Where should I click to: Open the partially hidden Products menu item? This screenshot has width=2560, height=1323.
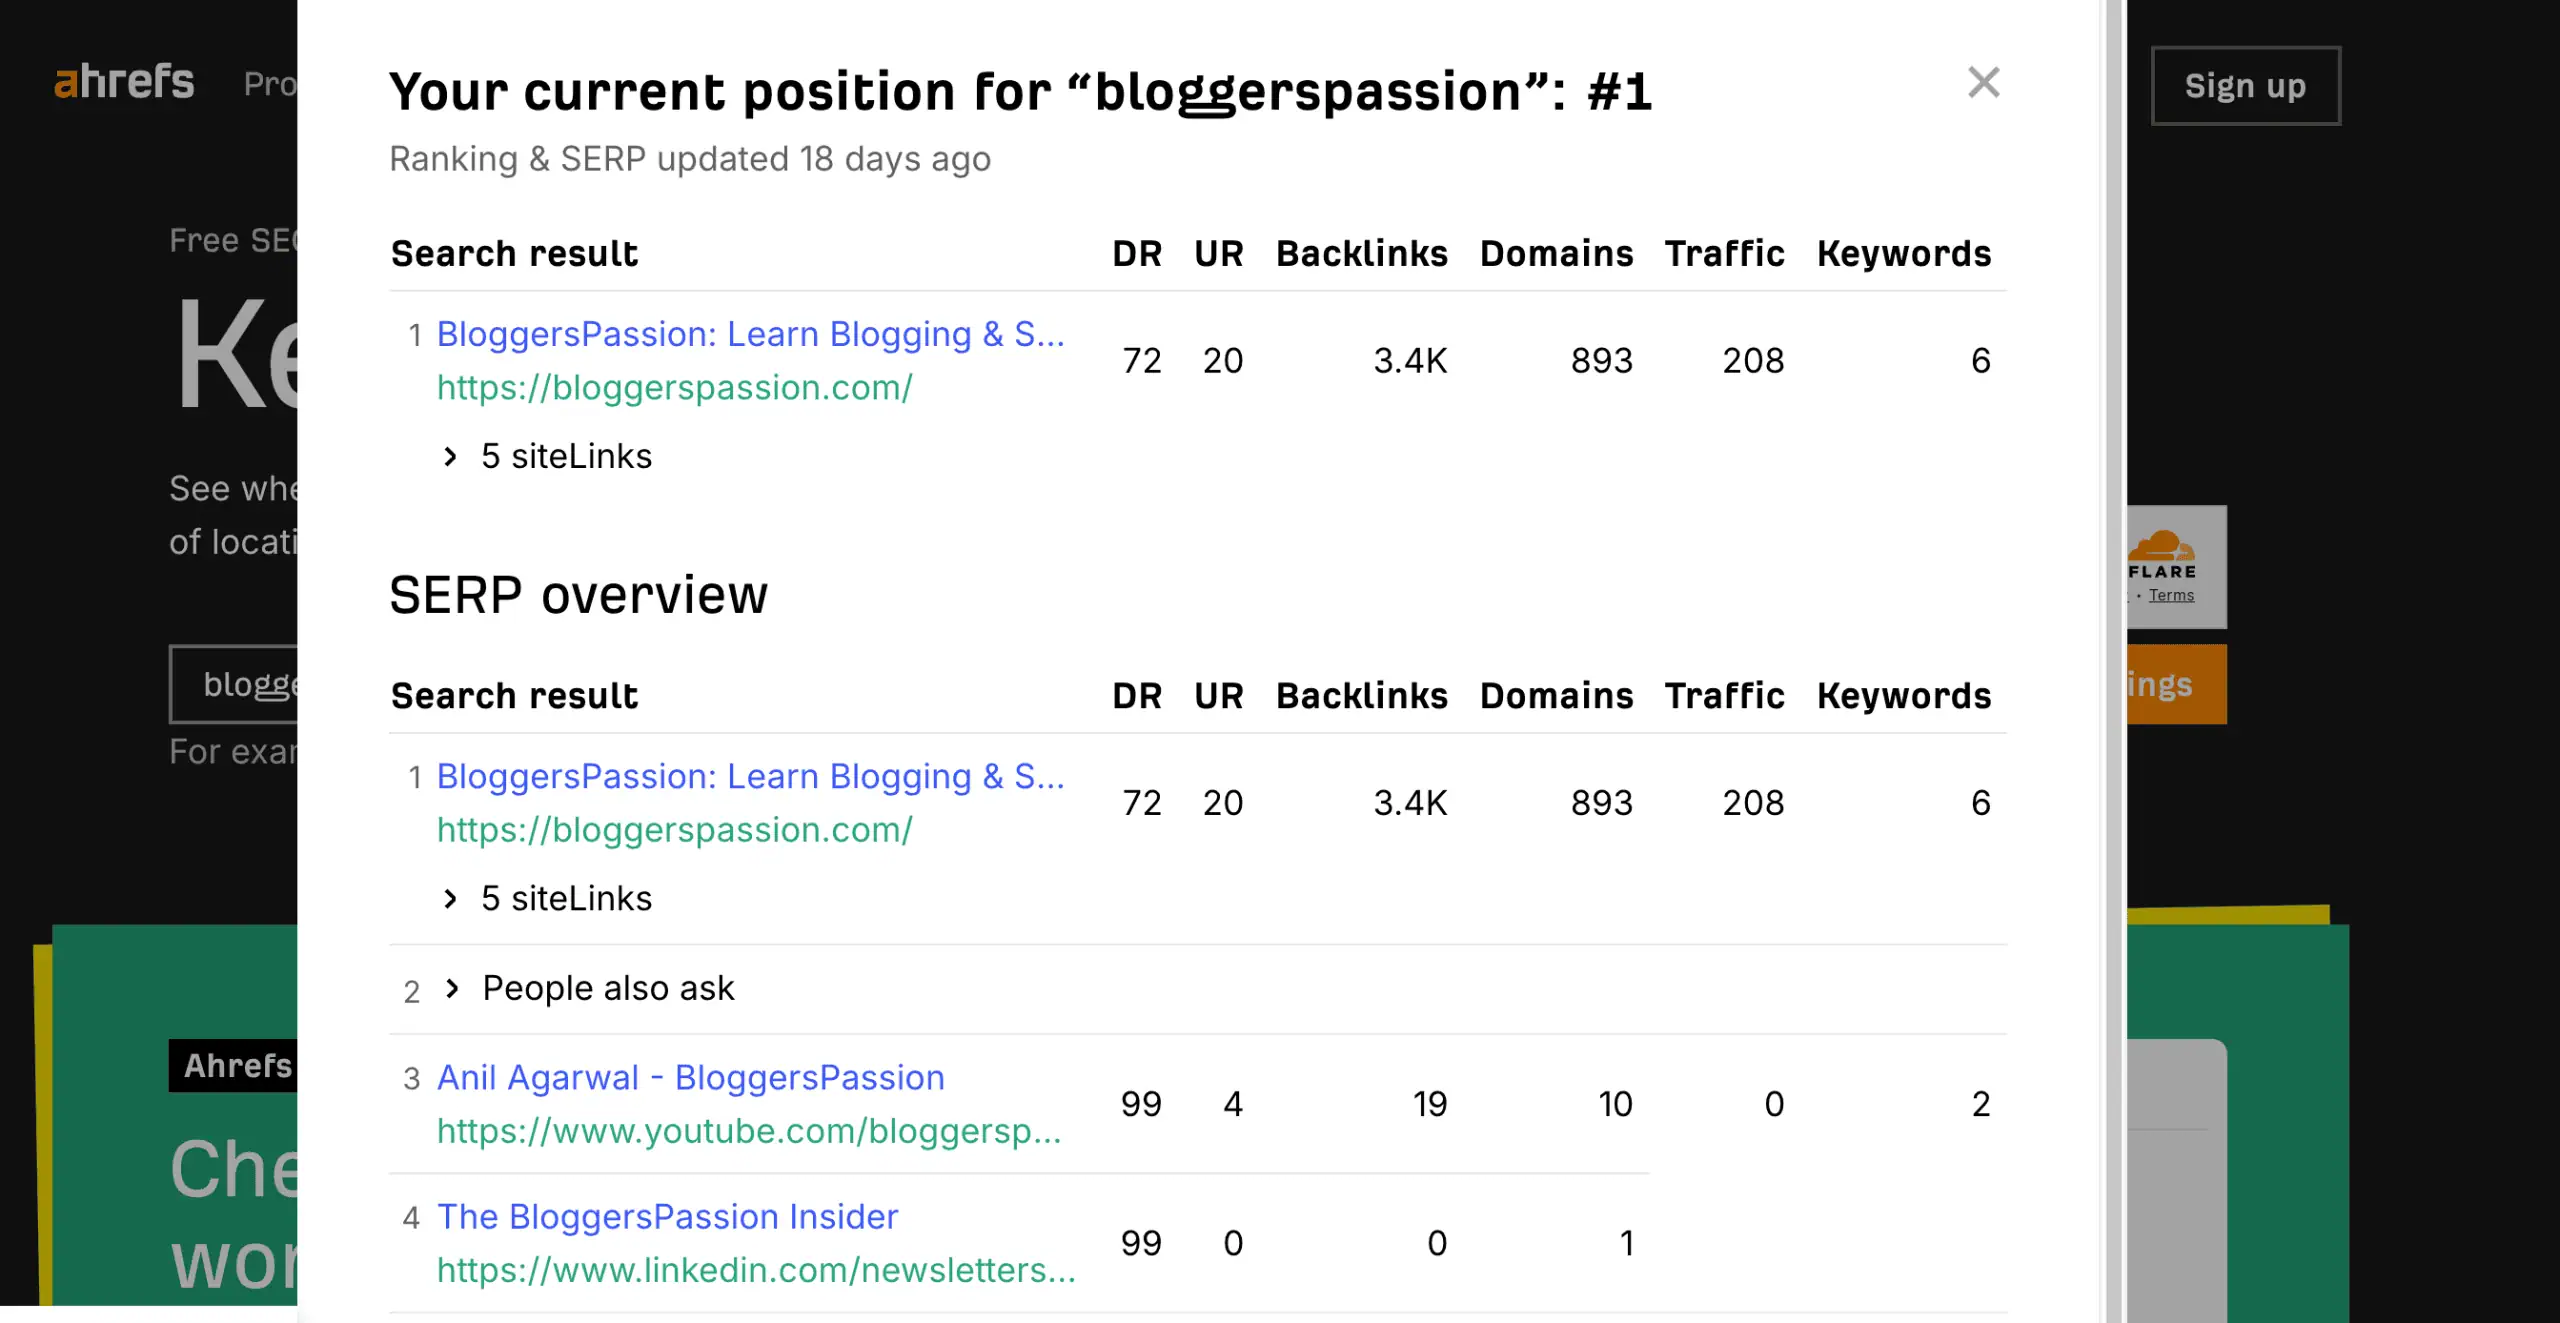(x=270, y=84)
